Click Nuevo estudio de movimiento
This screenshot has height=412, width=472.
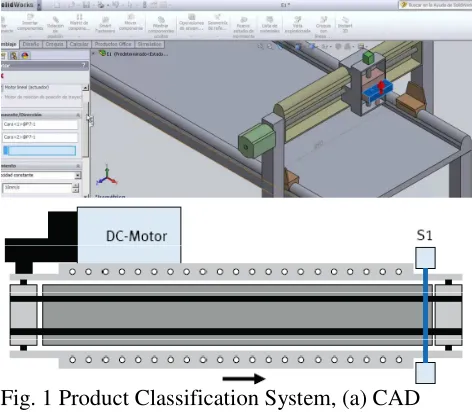[244, 27]
